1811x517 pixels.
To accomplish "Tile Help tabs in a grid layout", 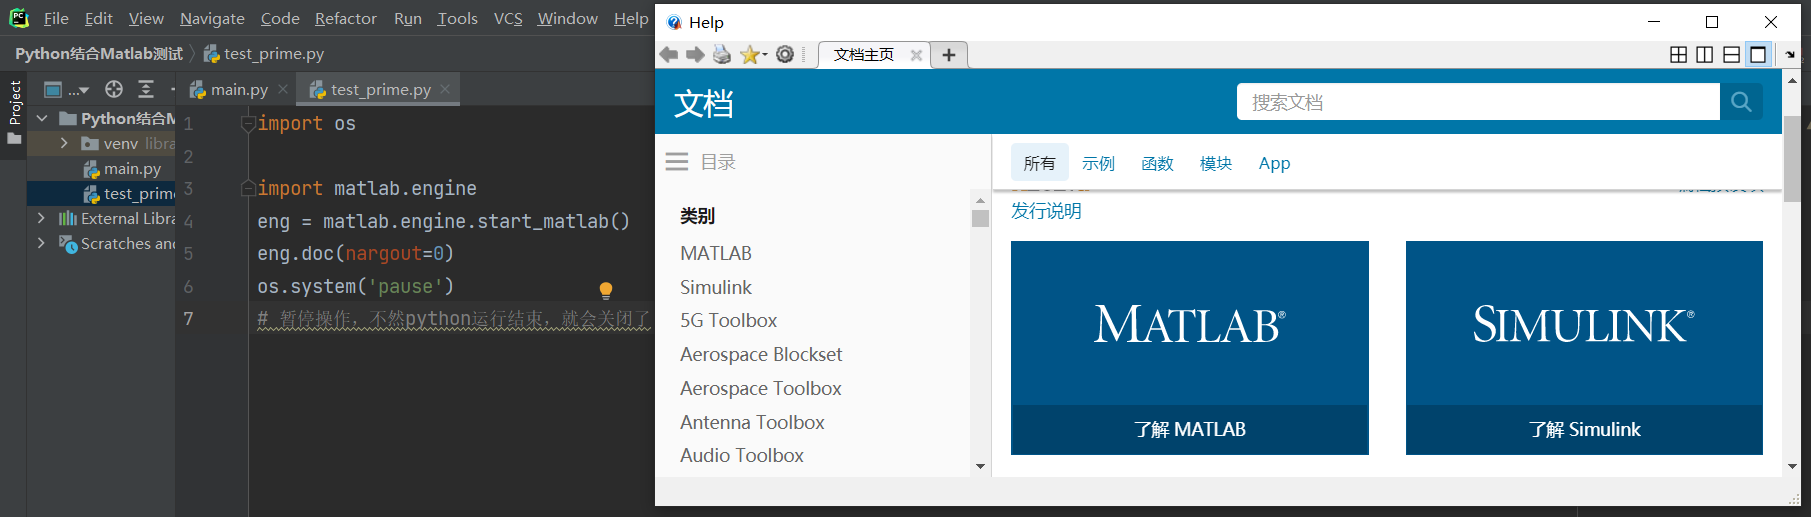I will [x=1679, y=55].
